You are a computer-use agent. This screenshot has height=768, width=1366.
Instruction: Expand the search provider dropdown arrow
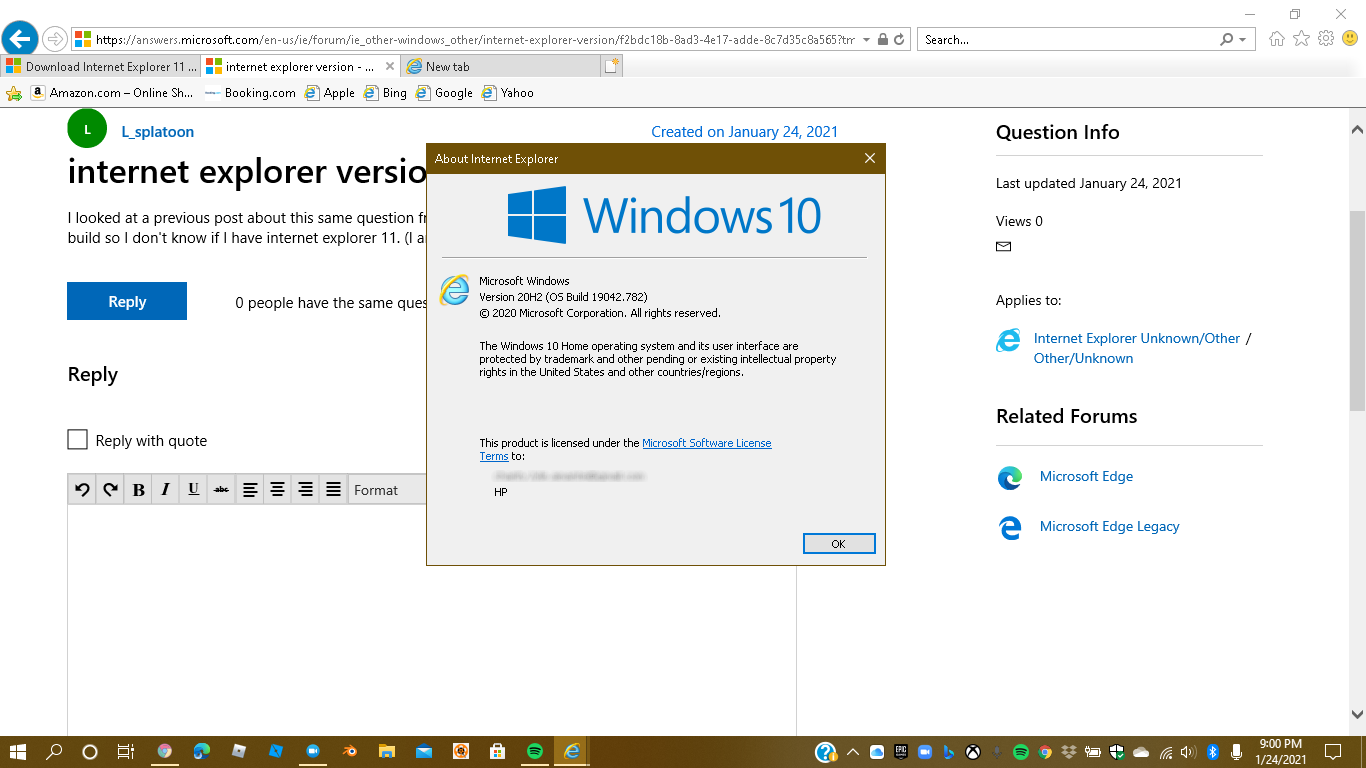pos(1243,40)
